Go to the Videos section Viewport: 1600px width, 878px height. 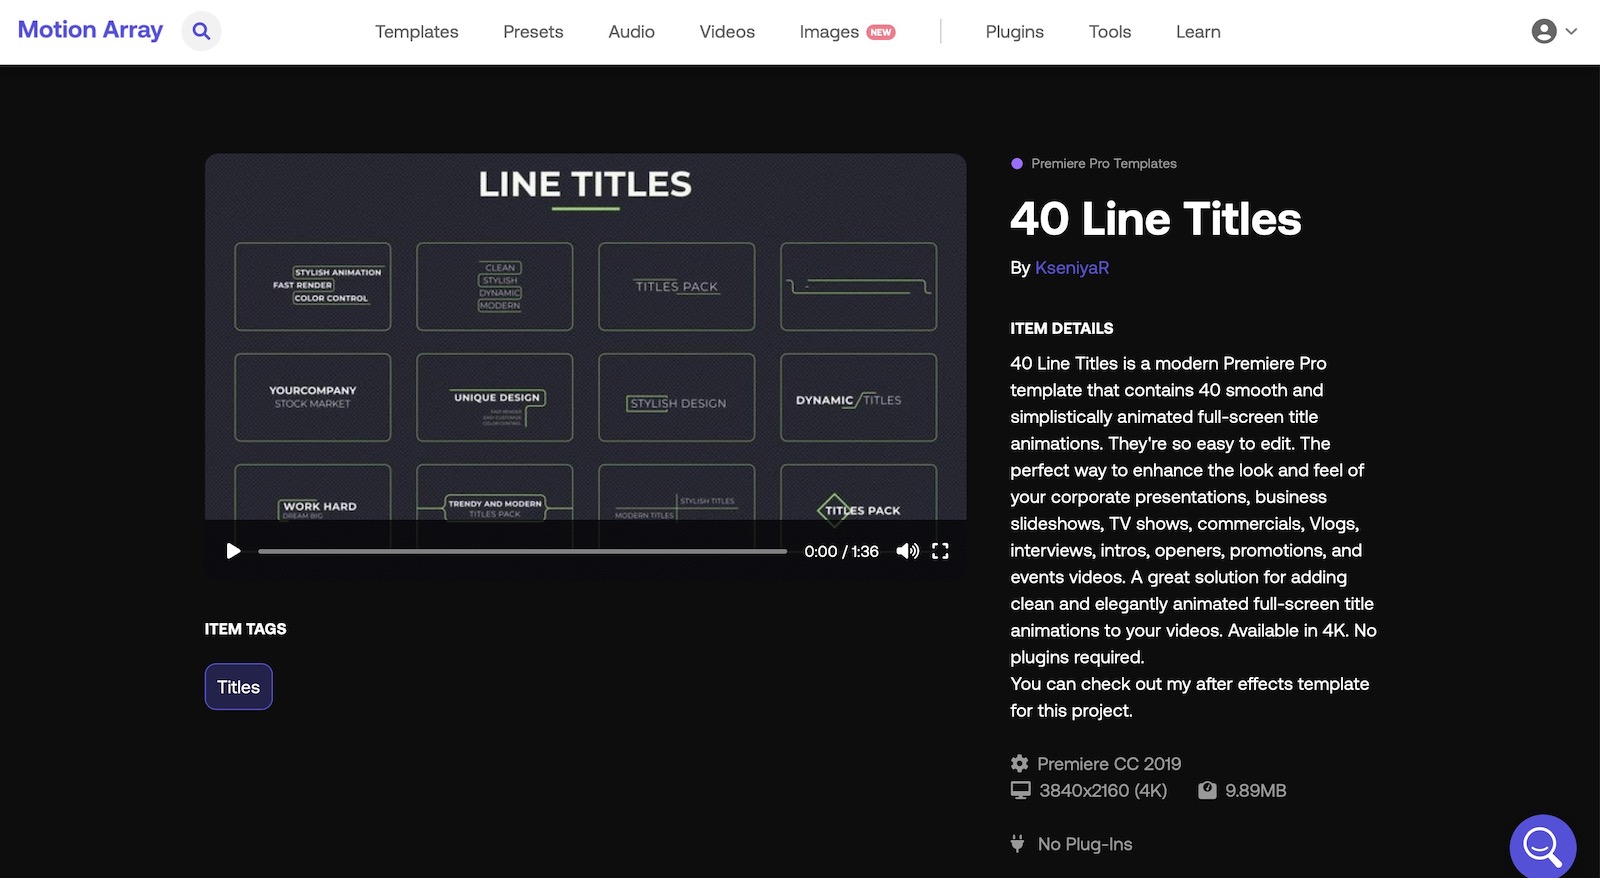pos(727,32)
